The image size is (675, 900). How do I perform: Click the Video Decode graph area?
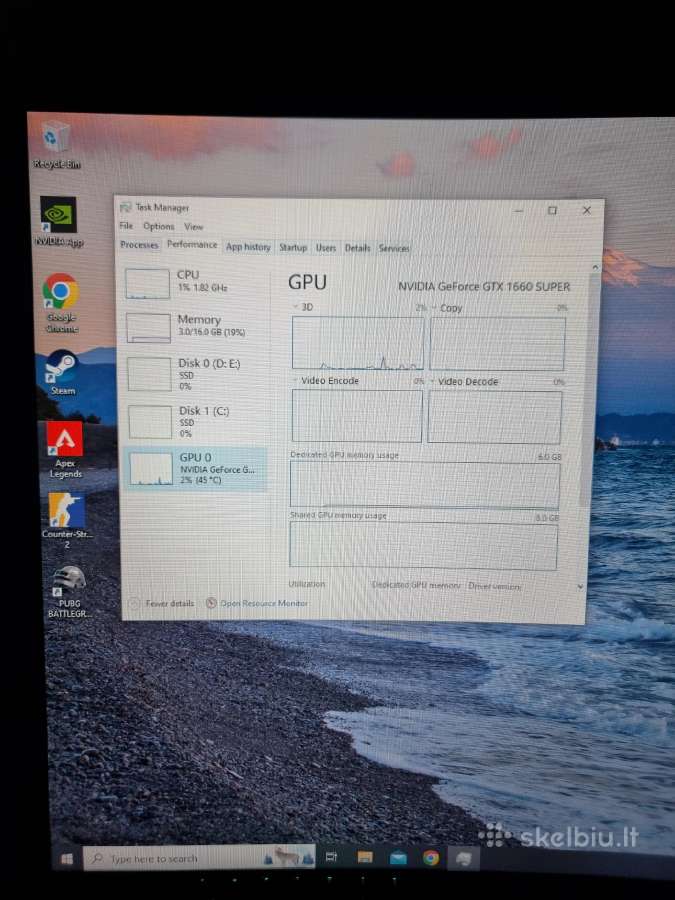[495, 417]
